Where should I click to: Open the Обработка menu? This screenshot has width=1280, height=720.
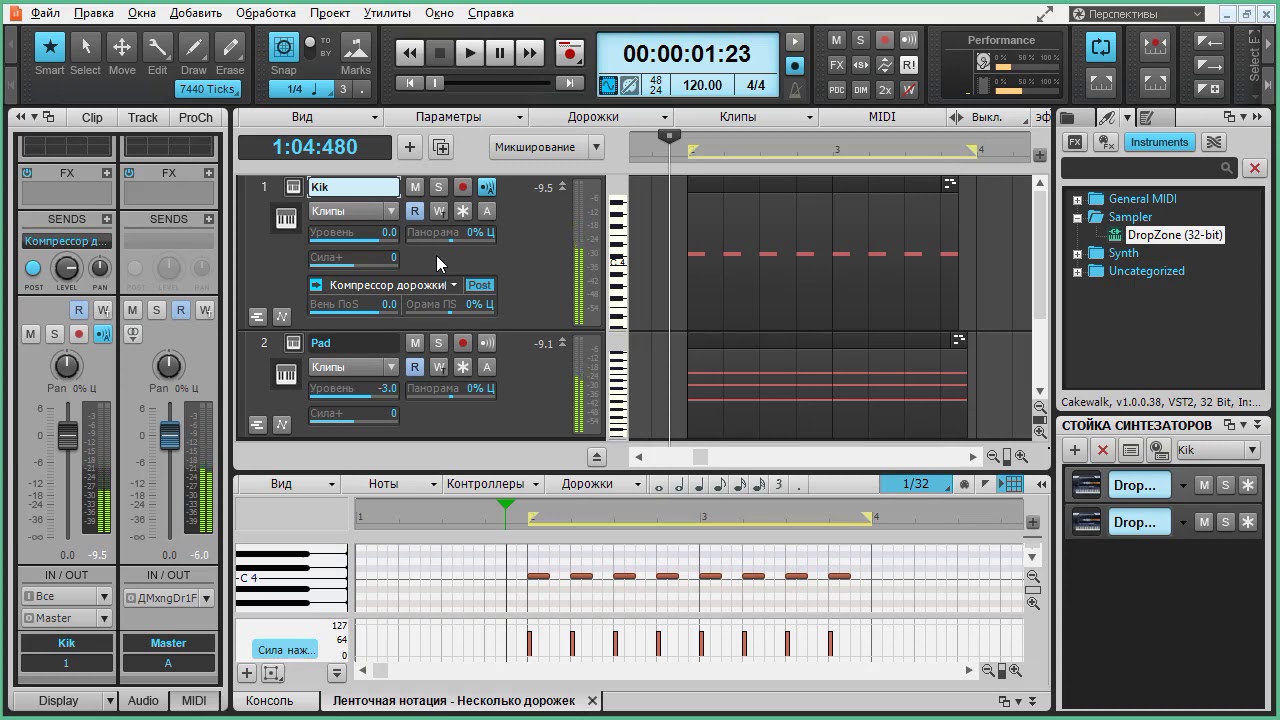(x=266, y=13)
